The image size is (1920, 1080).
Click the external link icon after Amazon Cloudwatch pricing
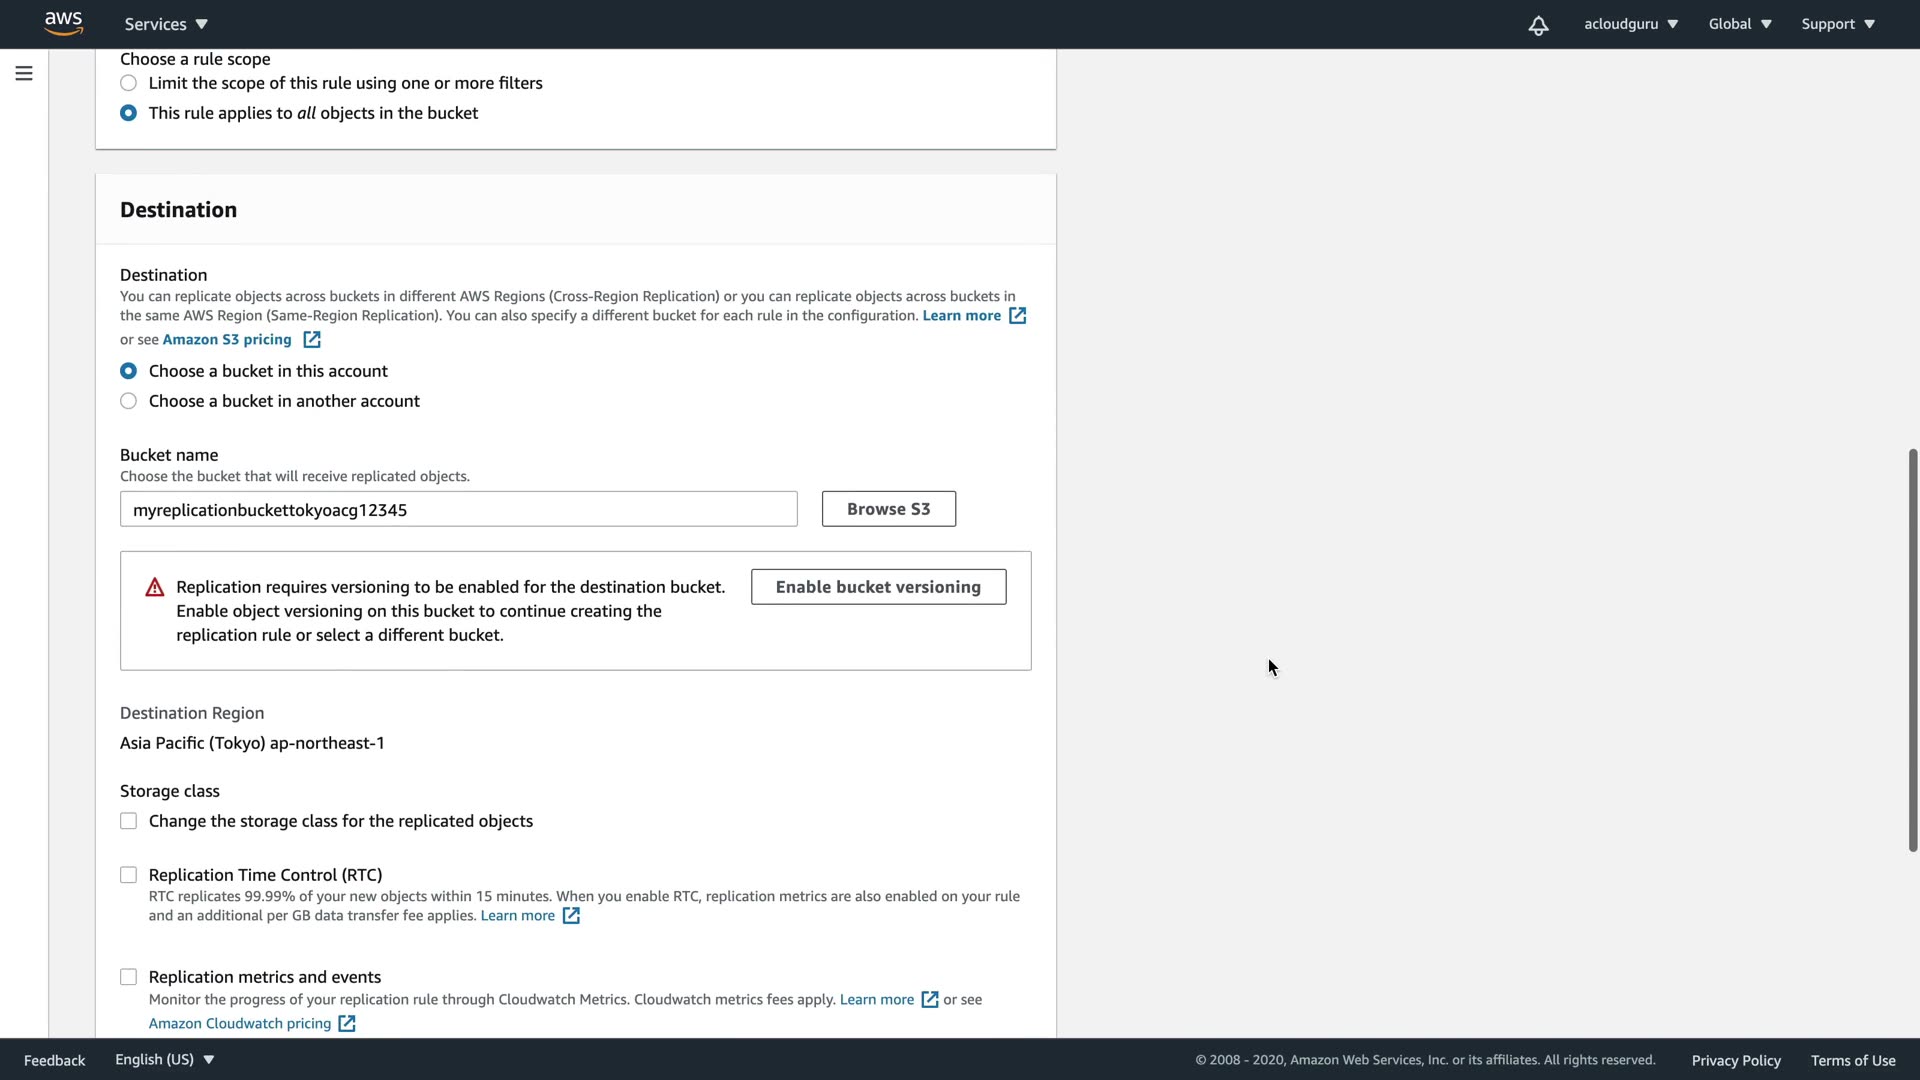(x=346, y=1024)
